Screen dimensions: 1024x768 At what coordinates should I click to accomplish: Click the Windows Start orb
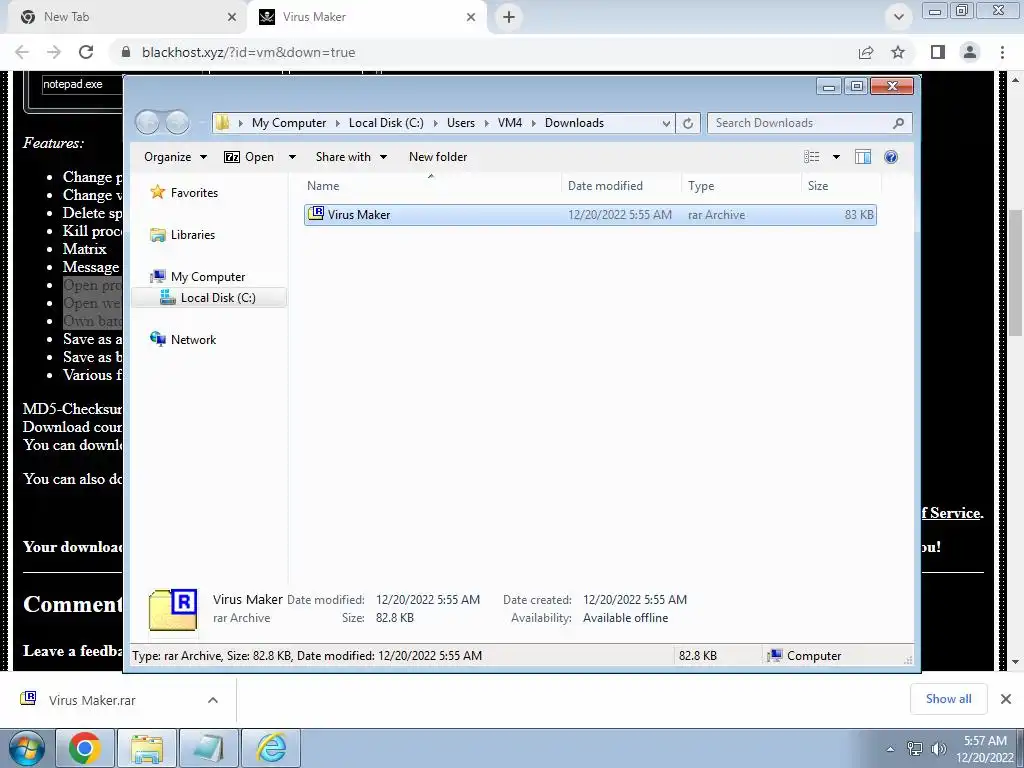26,748
